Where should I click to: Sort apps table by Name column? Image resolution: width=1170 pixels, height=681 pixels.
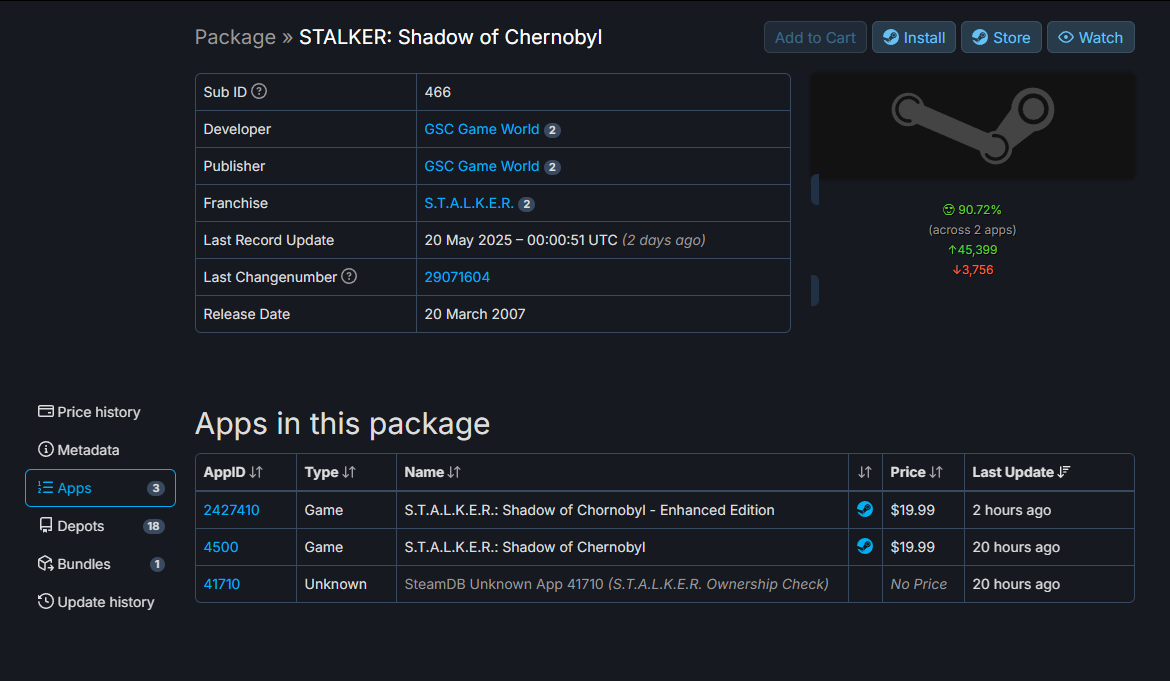click(x=432, y=472)
